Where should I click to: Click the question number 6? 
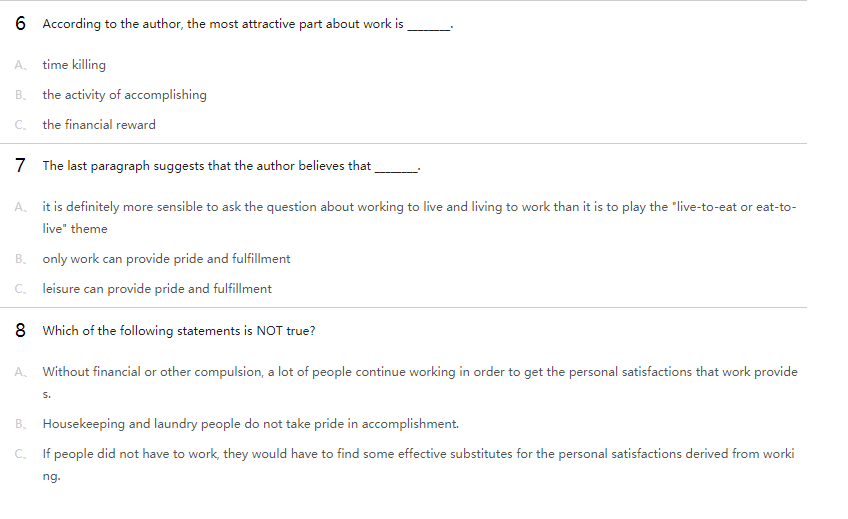(21, 24)
